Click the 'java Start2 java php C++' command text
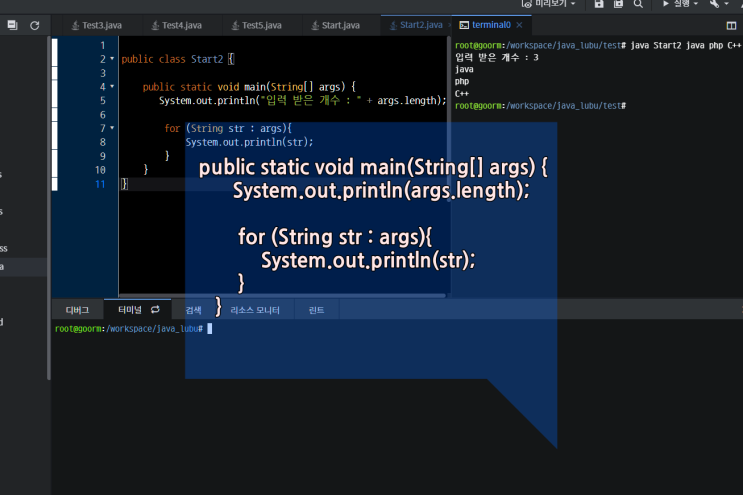The width and height of the screenshot is (743, 495). coord(685,45)
